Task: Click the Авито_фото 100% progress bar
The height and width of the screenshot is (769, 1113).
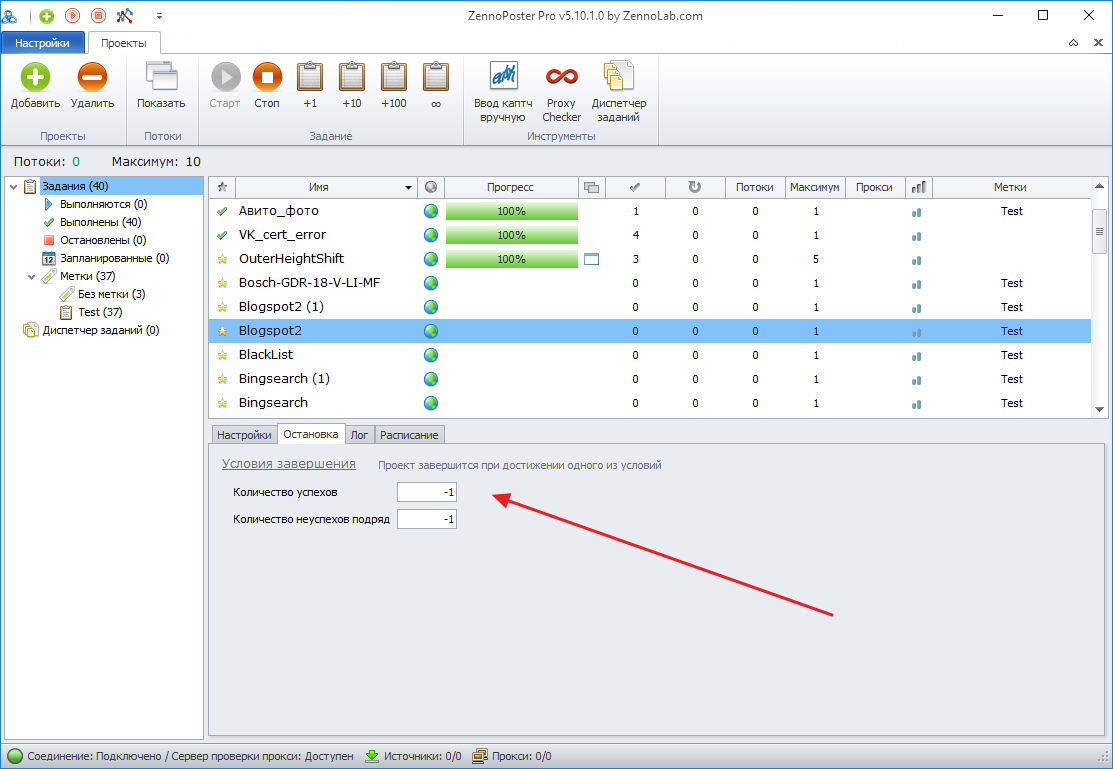Action: pos(512,212)
